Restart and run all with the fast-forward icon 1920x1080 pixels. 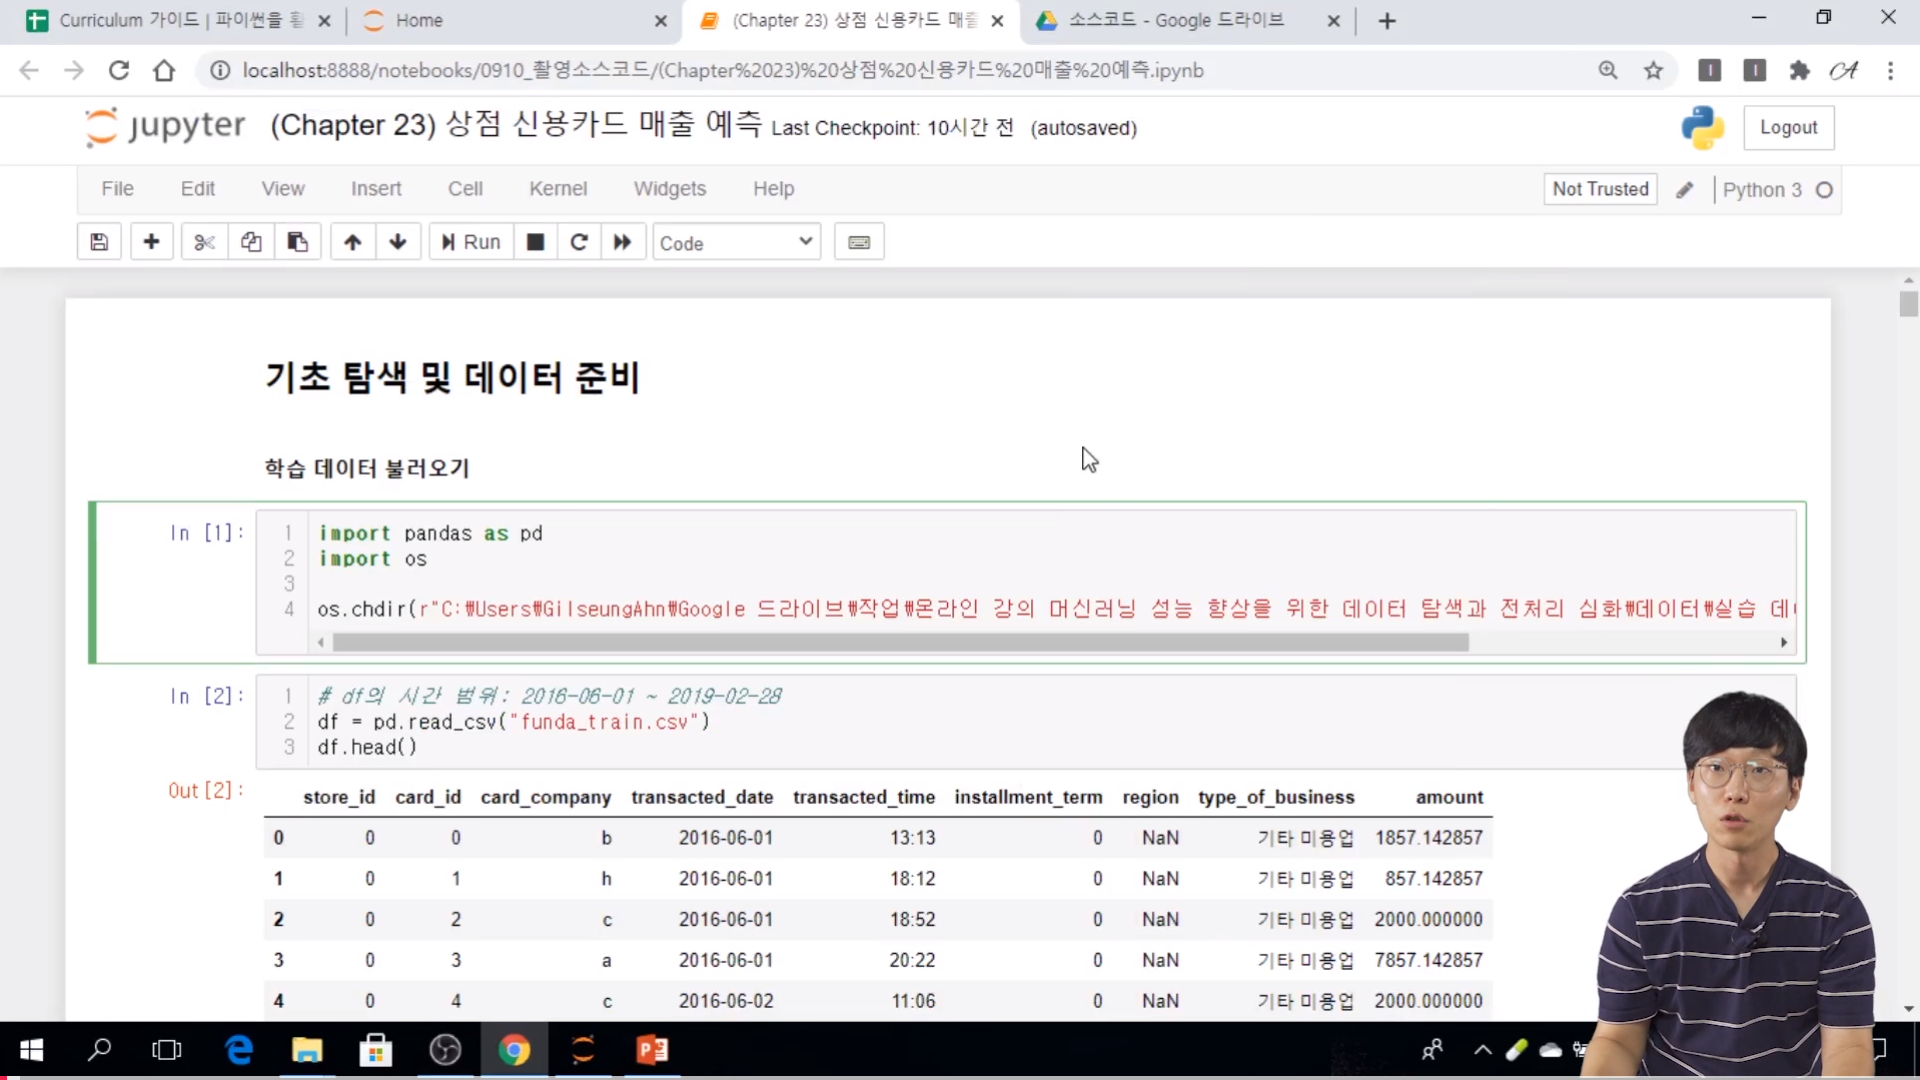click(622, 242)
